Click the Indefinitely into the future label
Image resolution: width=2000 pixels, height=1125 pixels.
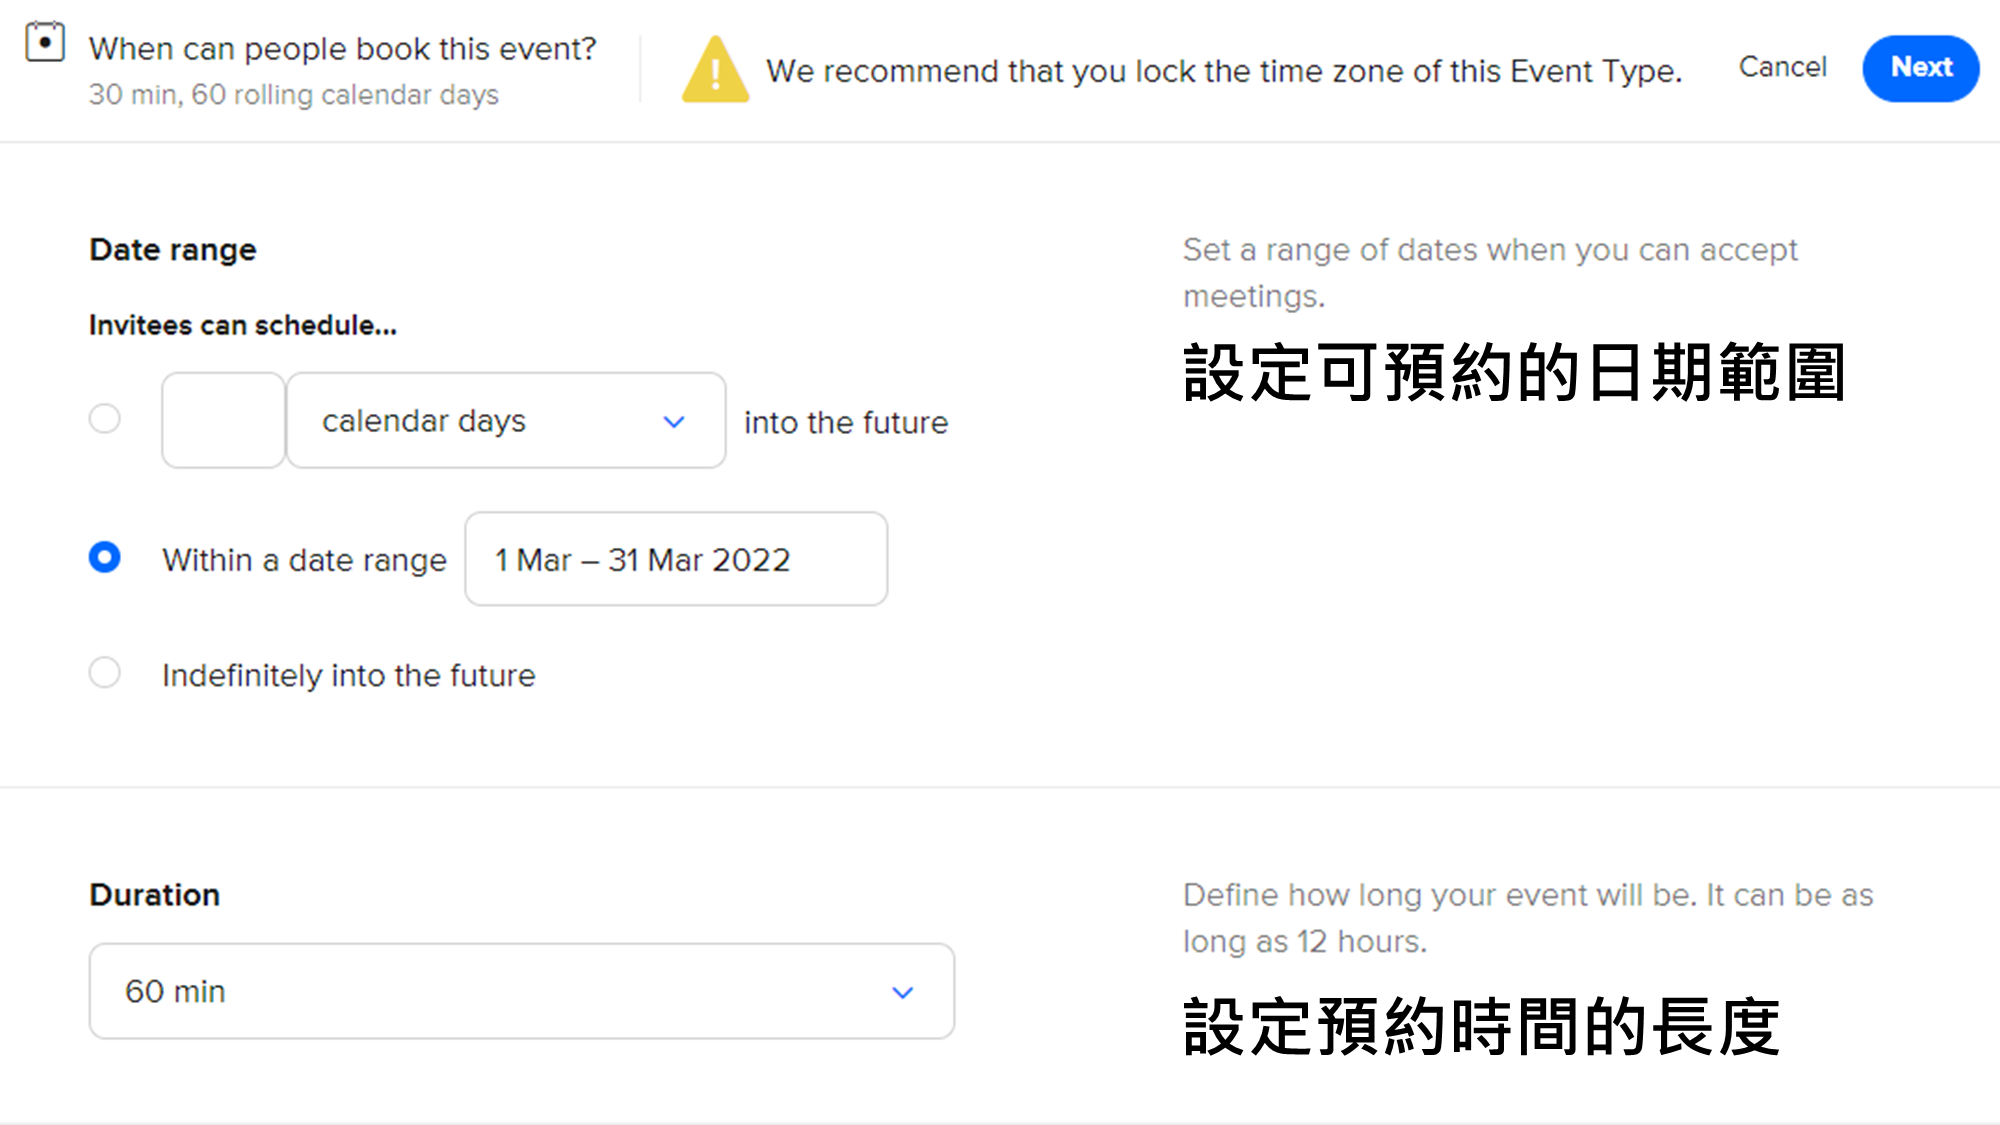point(349,676)
